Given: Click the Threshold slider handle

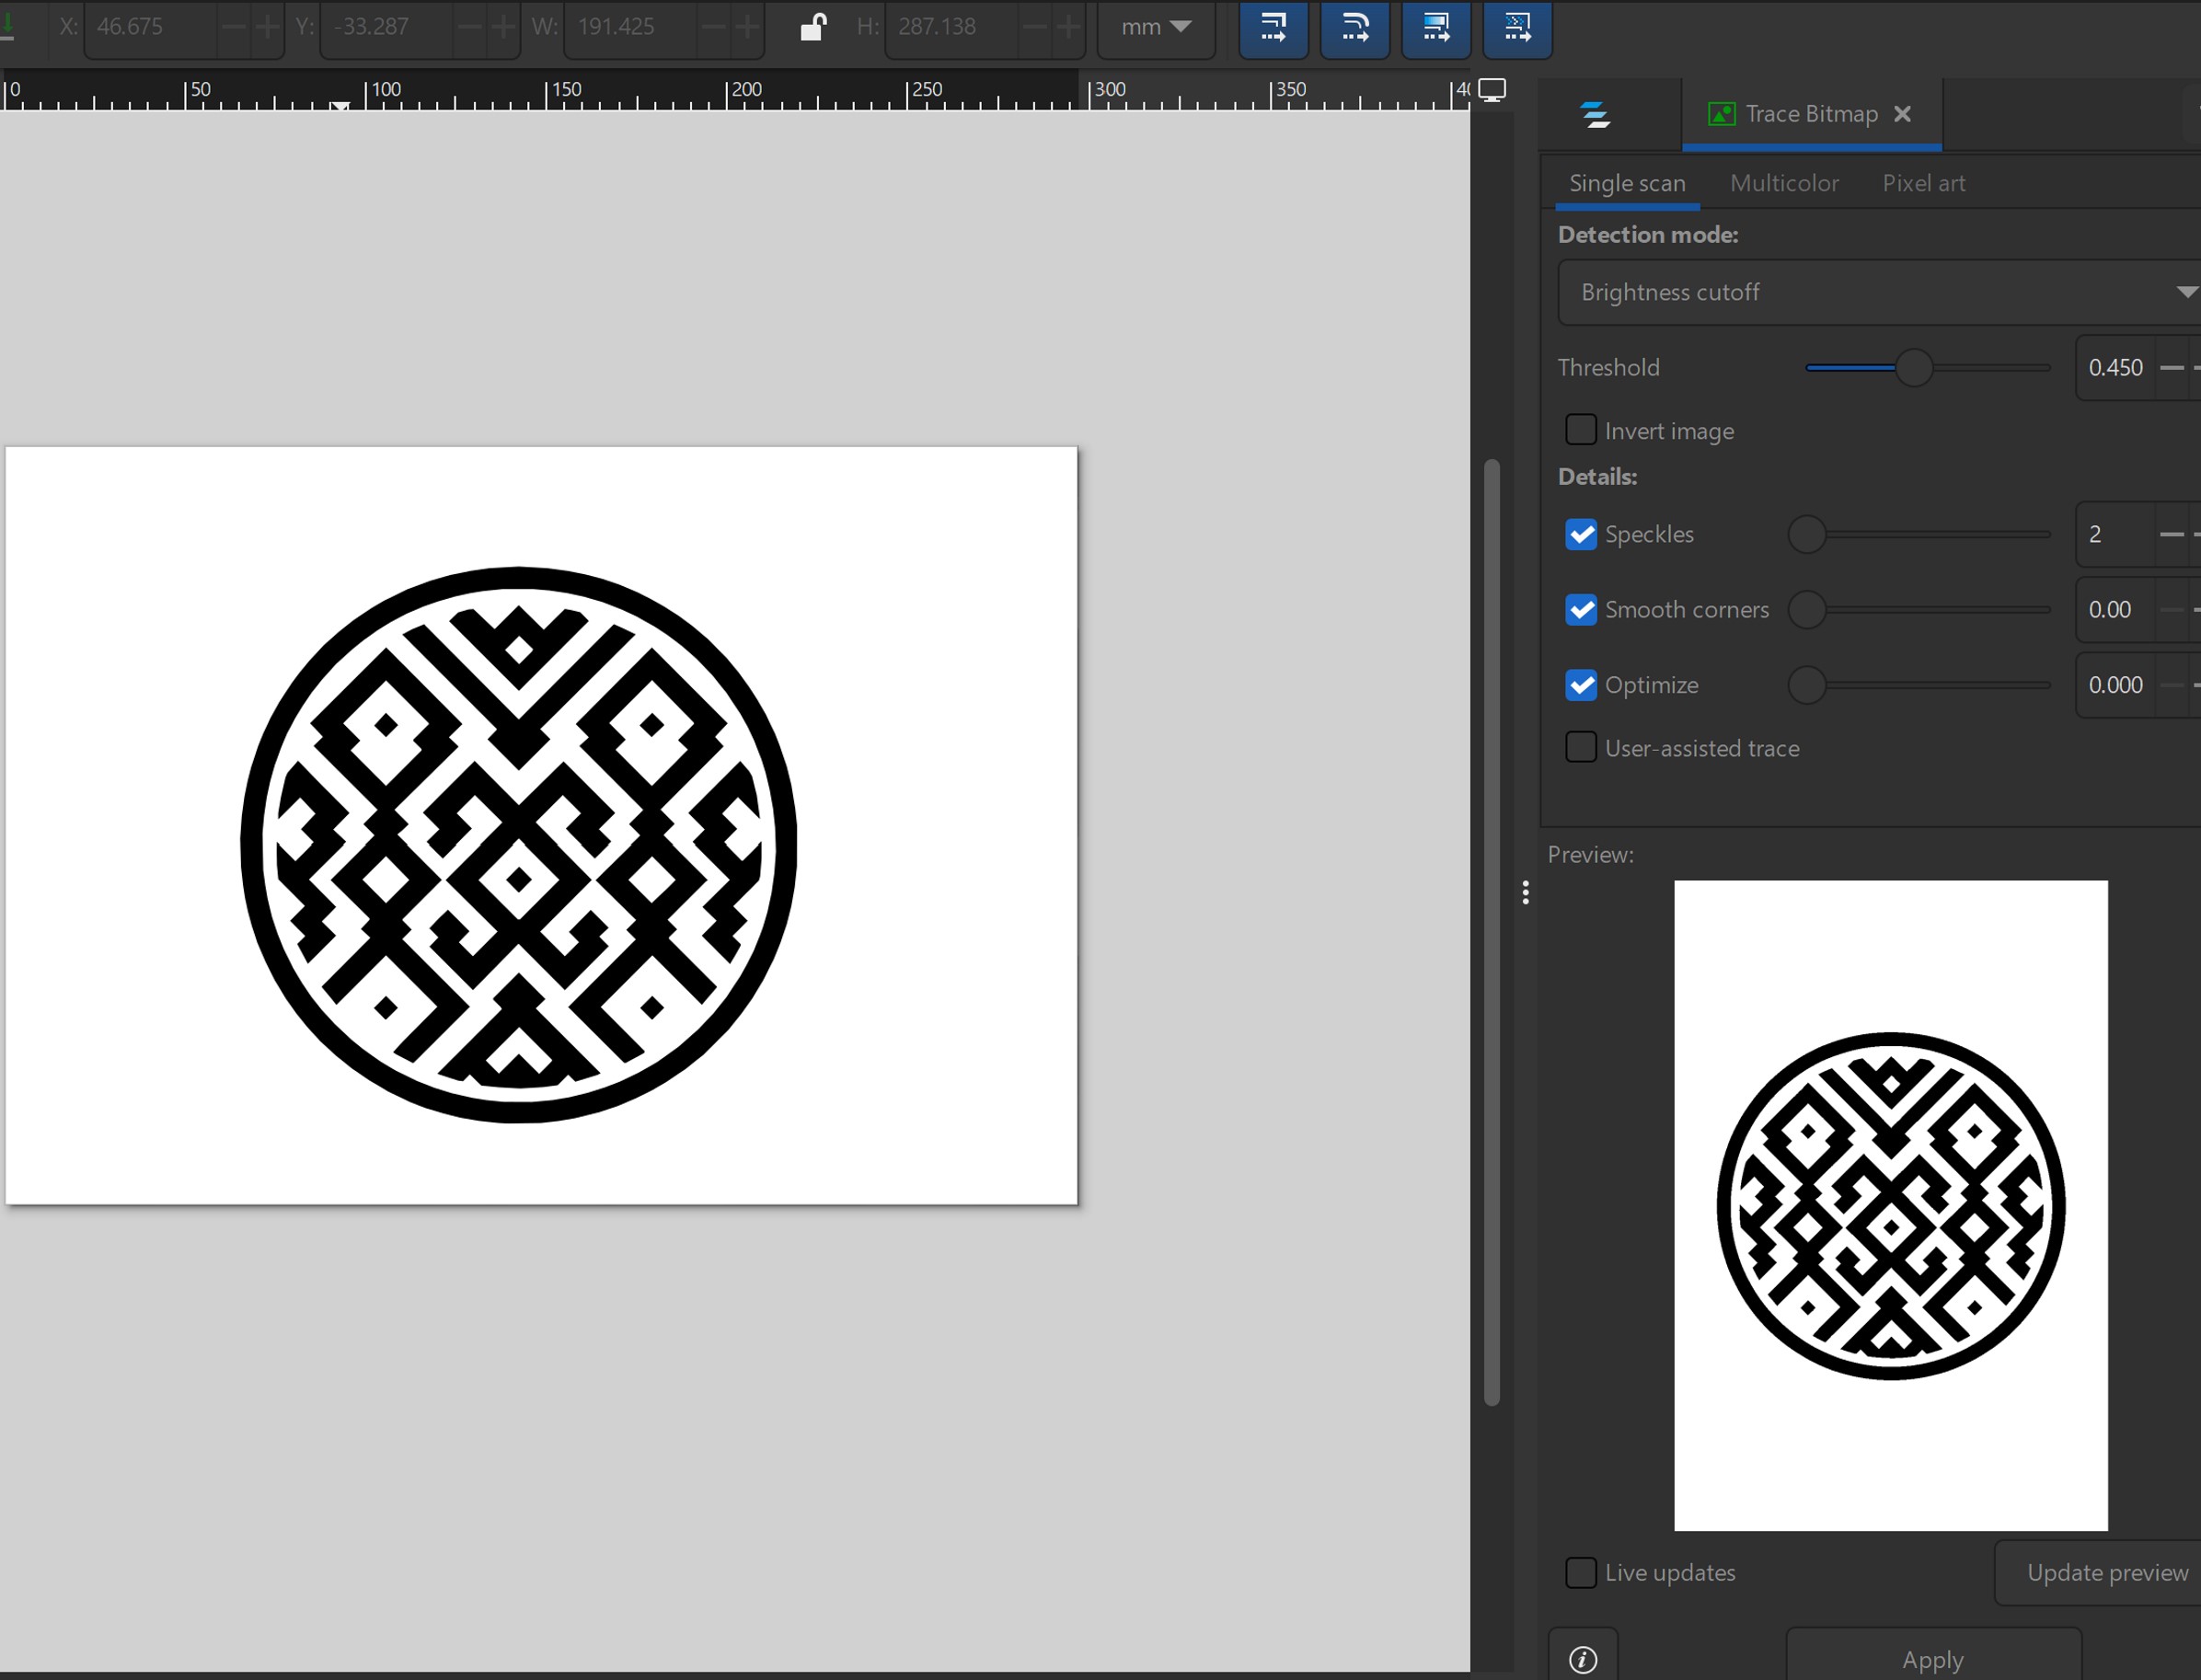Looking at the screenshot, I should [1913, 368].
